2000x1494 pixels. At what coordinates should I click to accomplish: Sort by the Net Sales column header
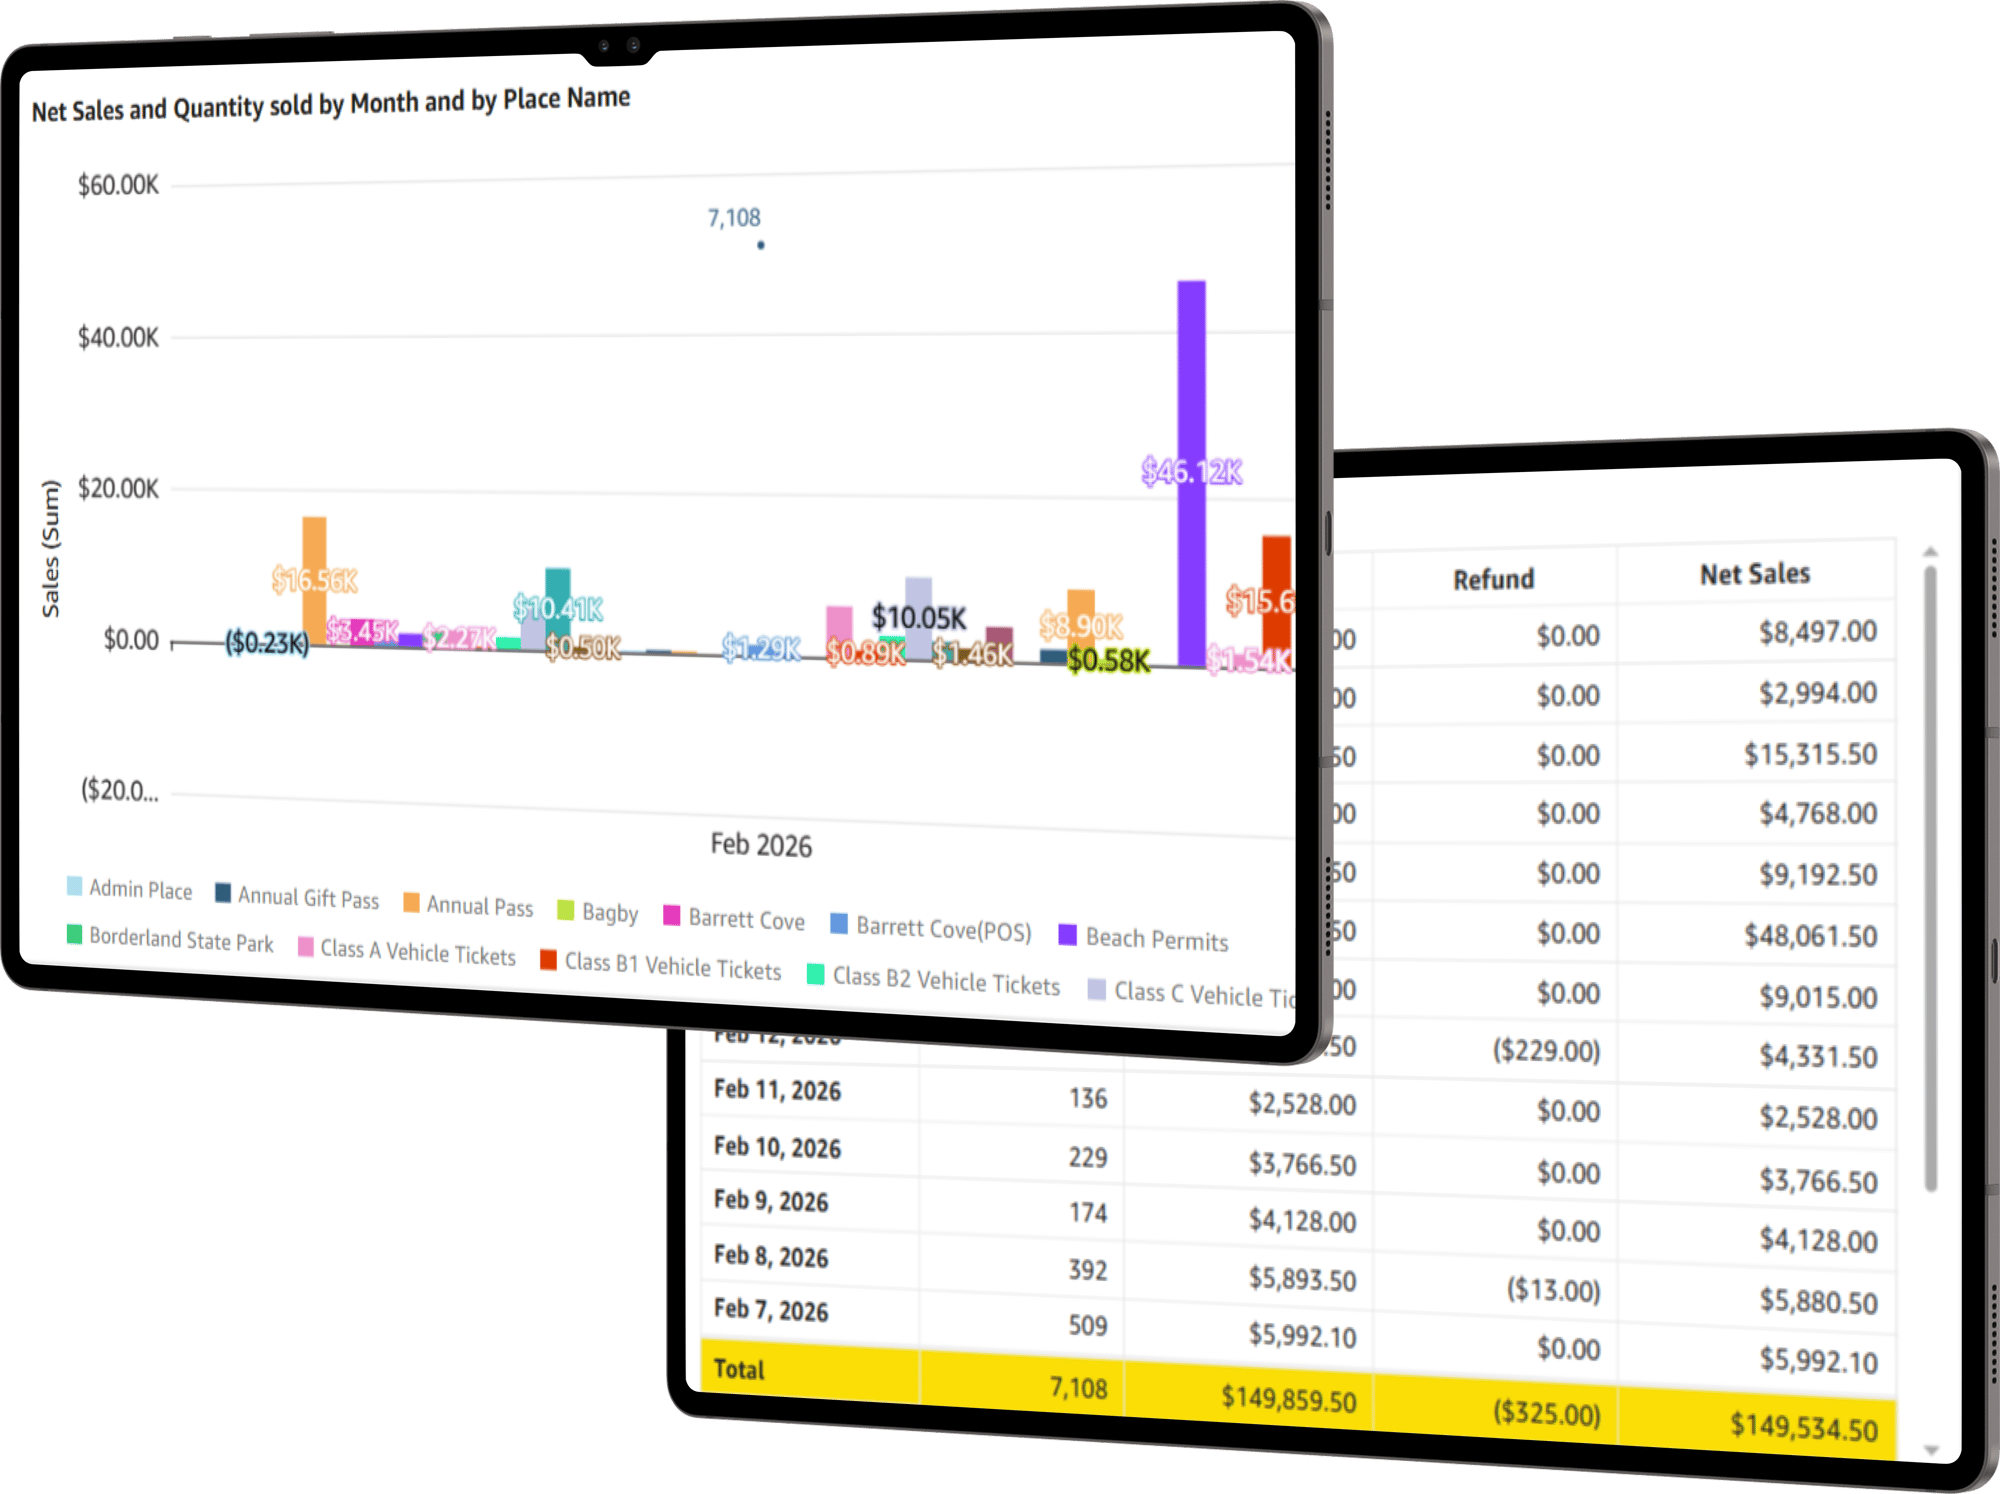(1755, 574)
